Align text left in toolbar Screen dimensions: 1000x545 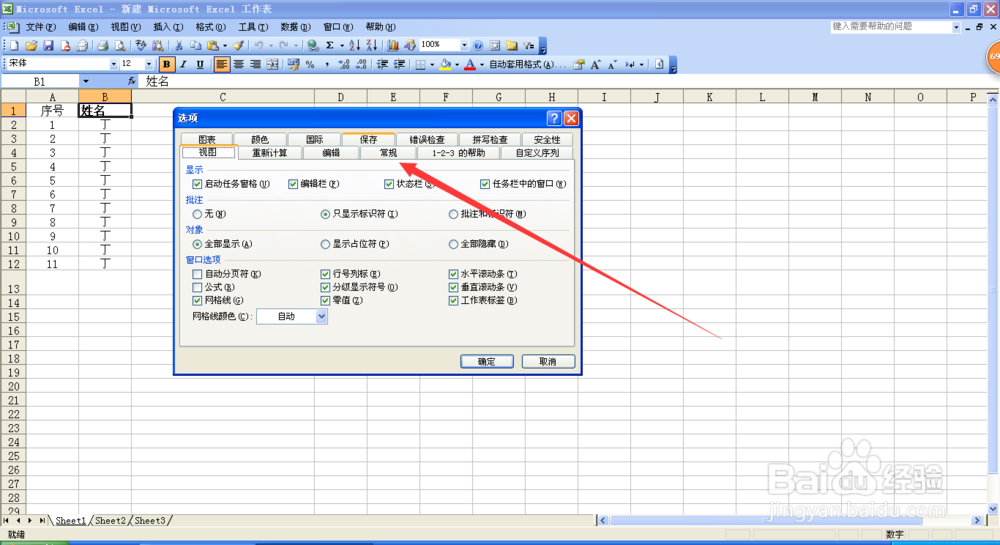point(221,64)
